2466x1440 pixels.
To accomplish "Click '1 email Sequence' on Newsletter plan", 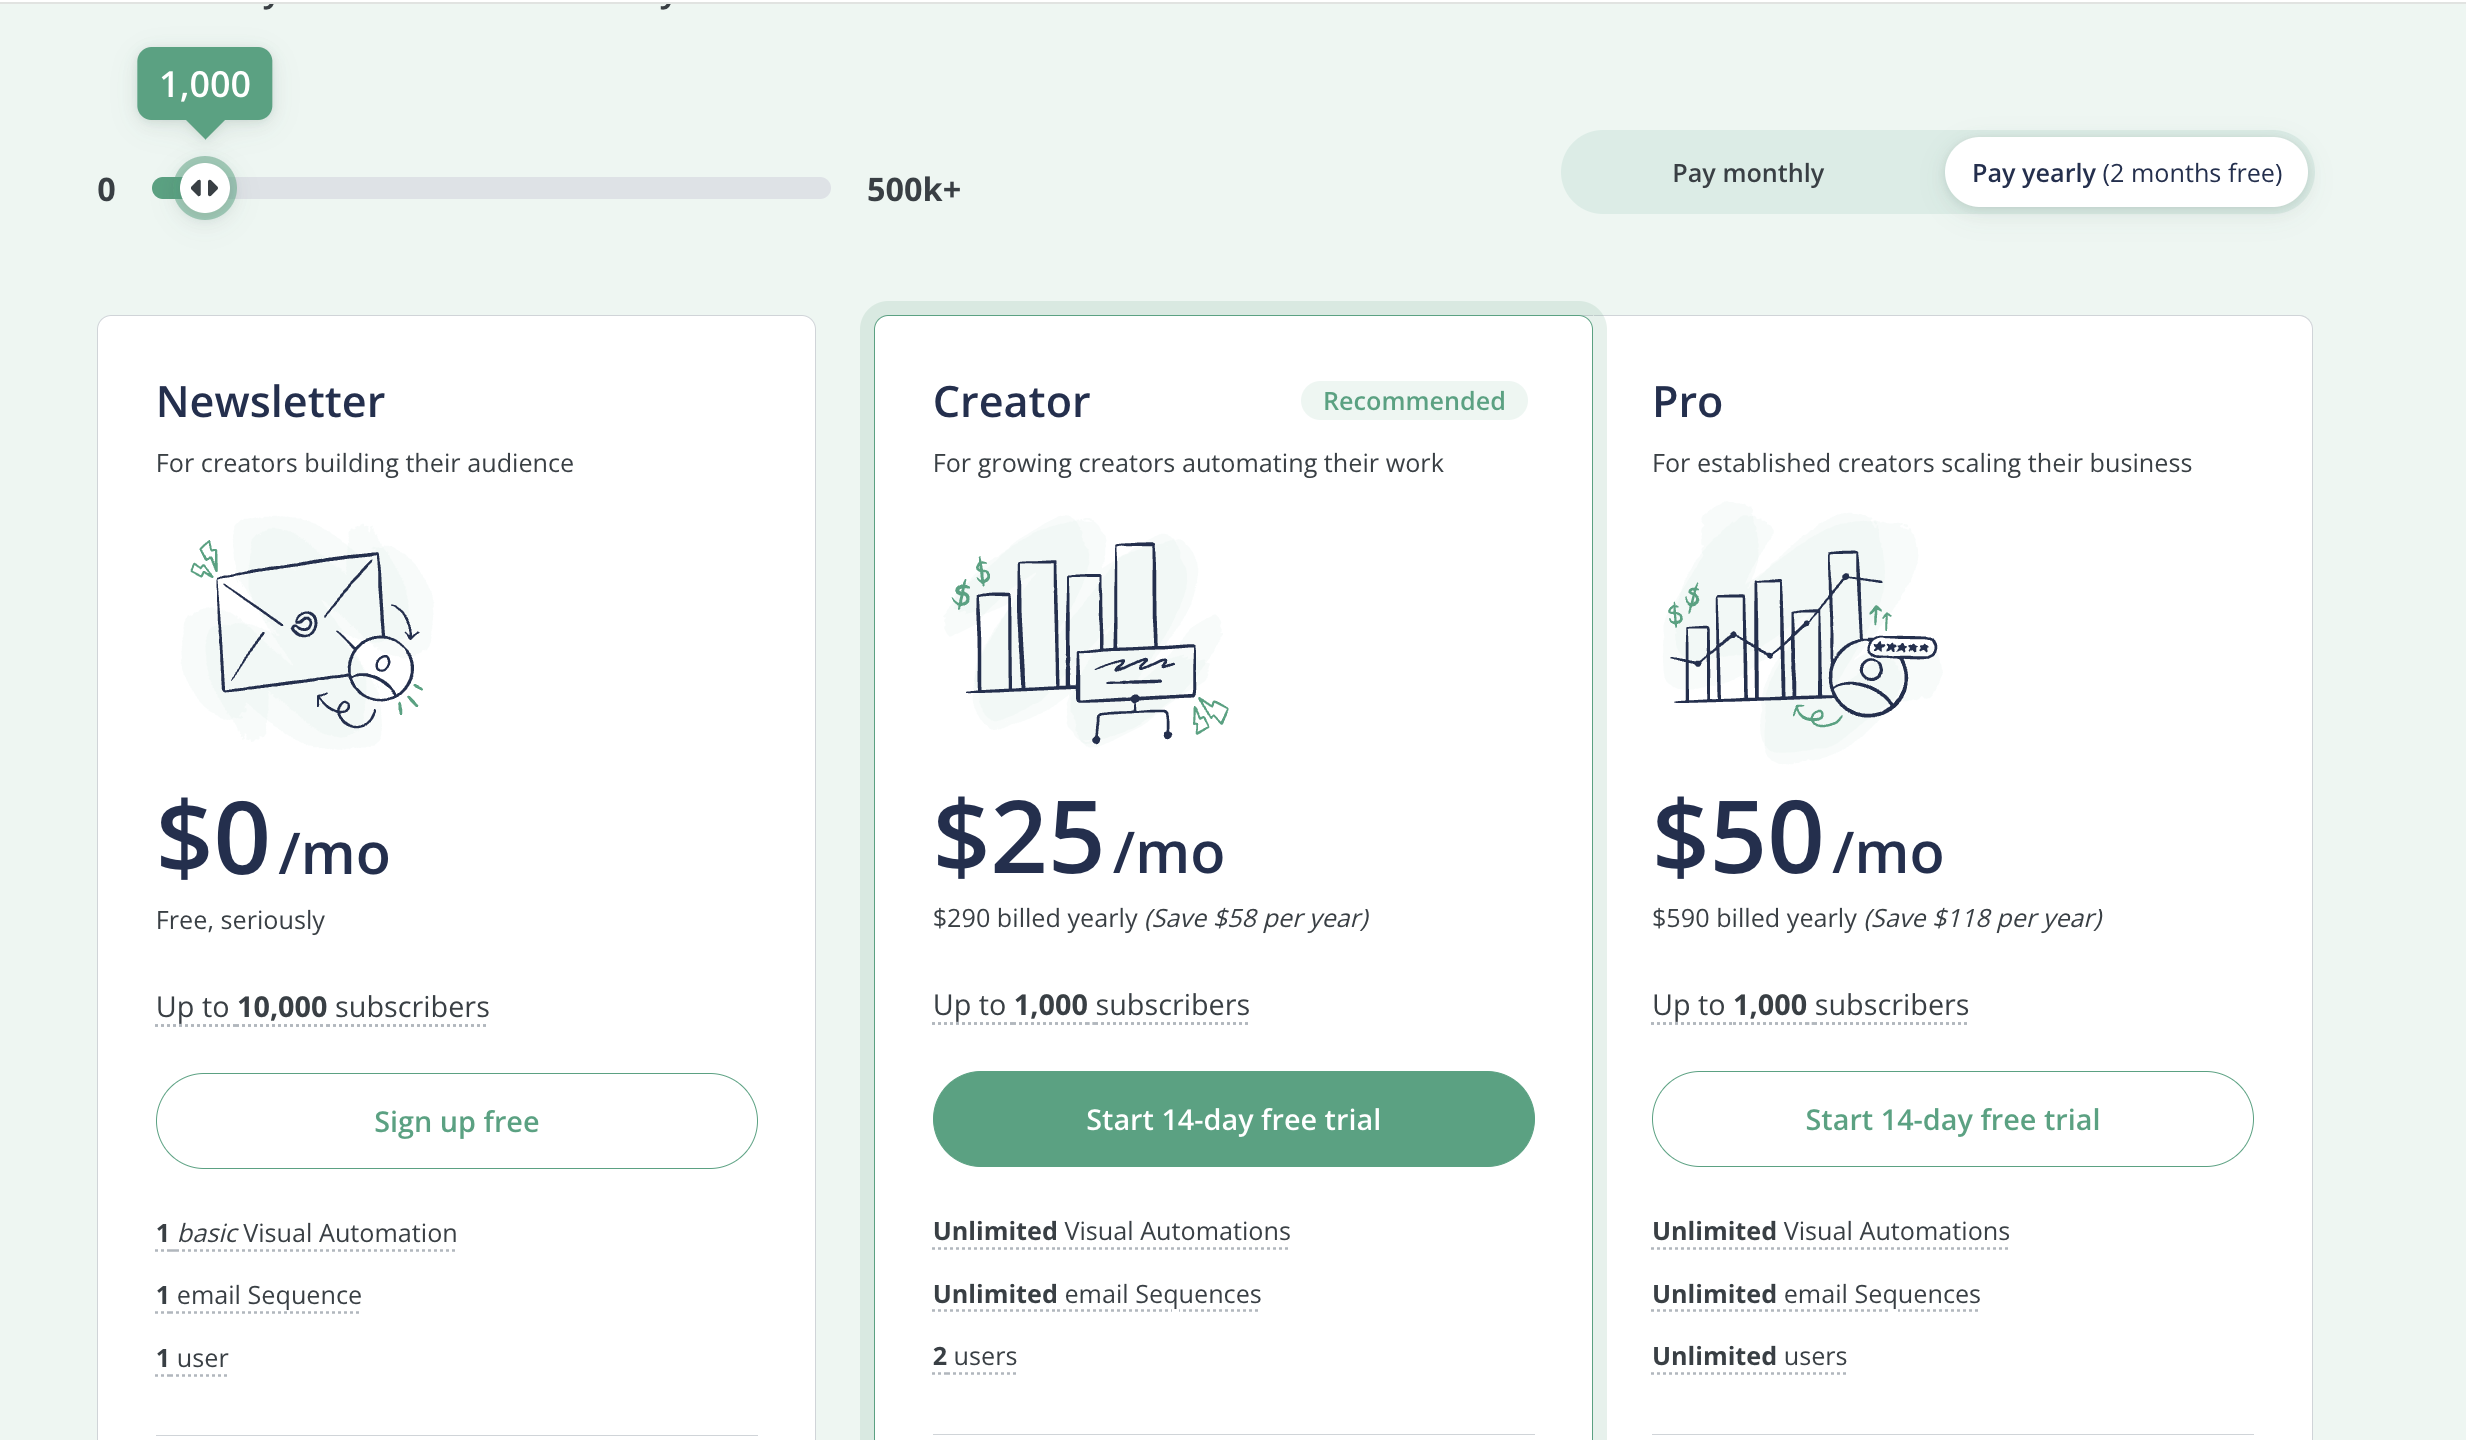I will click(258, 1294).
